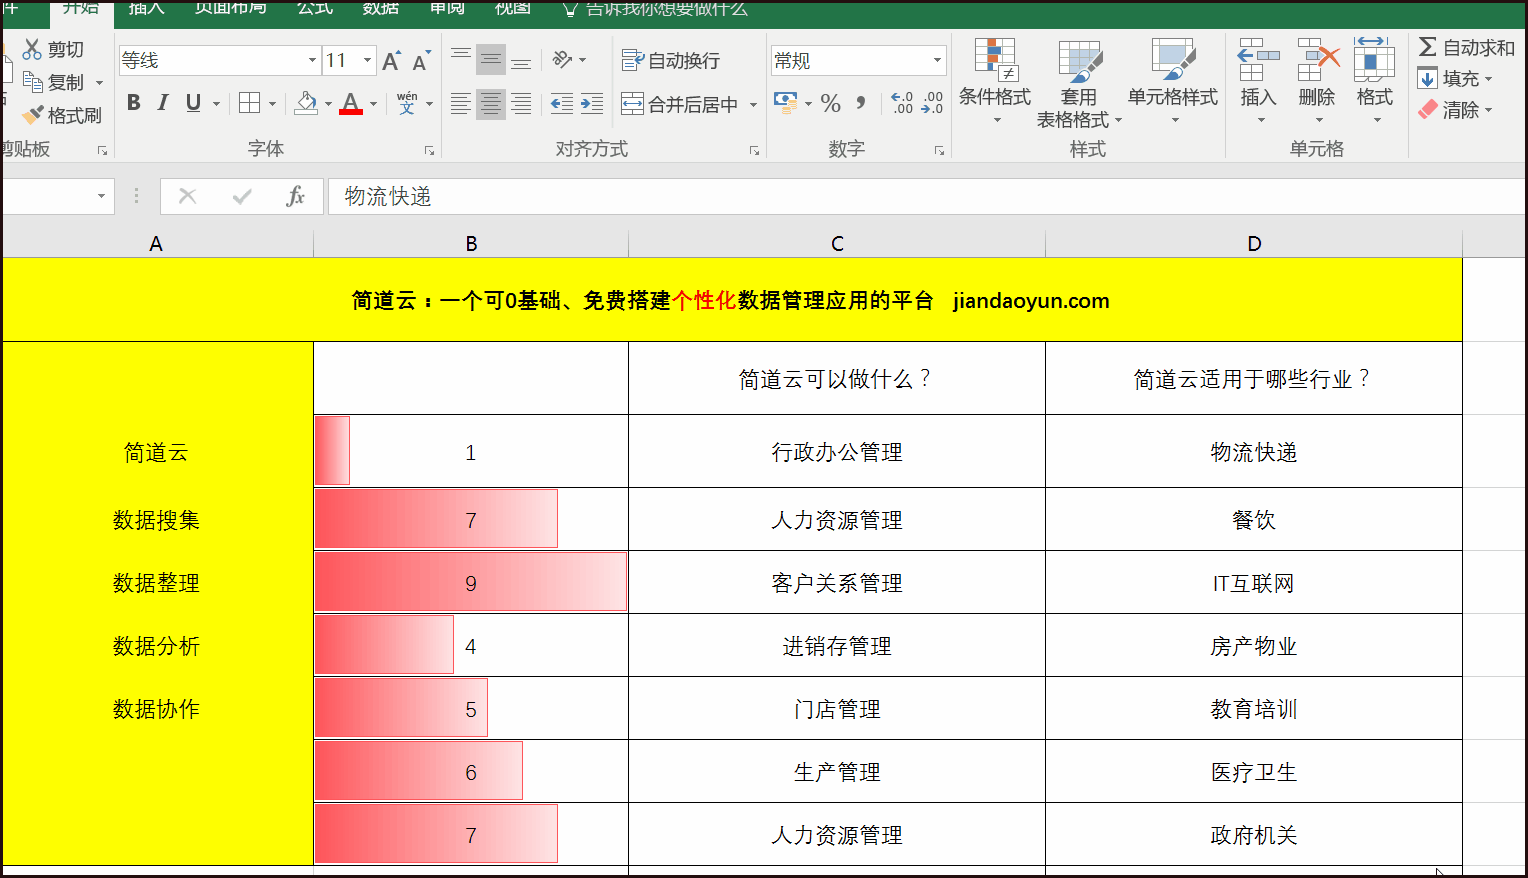Open the font color palette arrow
1528x878 pixels.
click(374, 104)
